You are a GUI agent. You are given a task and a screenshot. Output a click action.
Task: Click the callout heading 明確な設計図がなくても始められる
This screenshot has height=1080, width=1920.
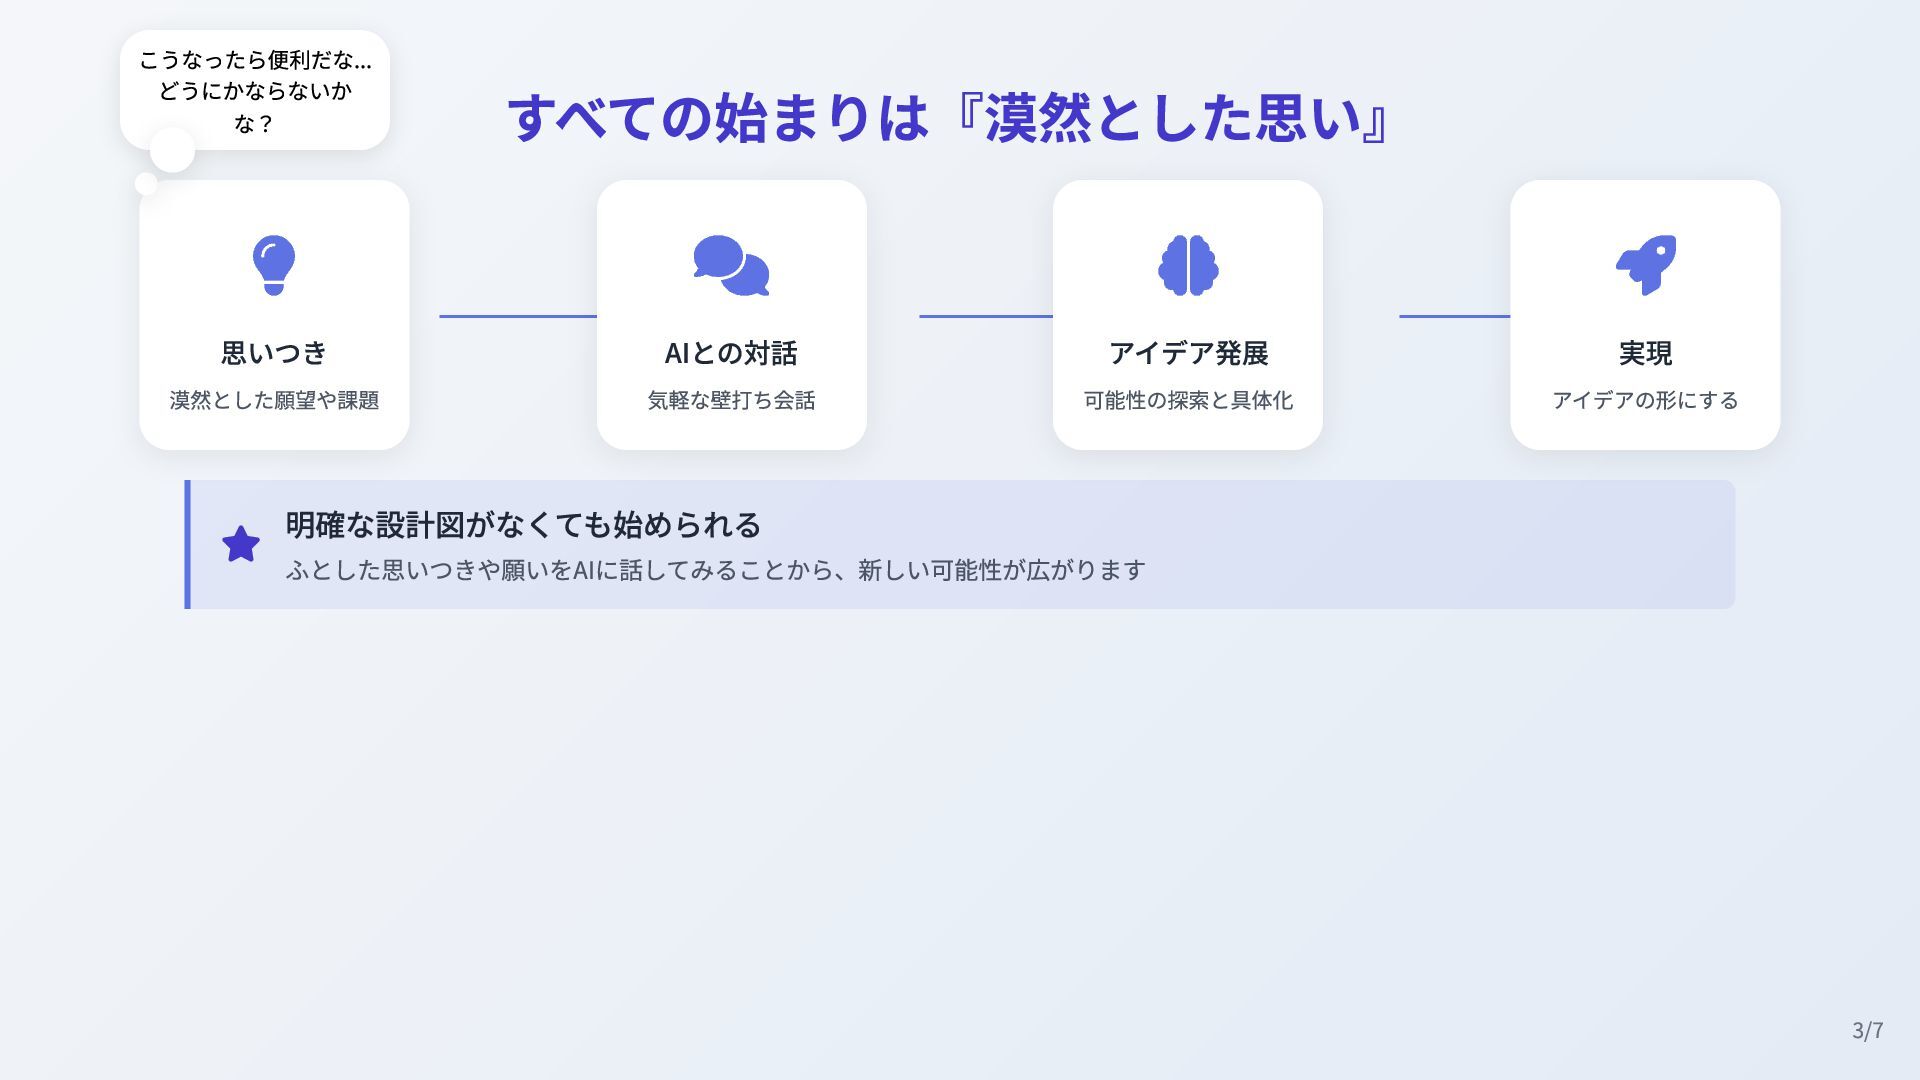click(523, 524)
